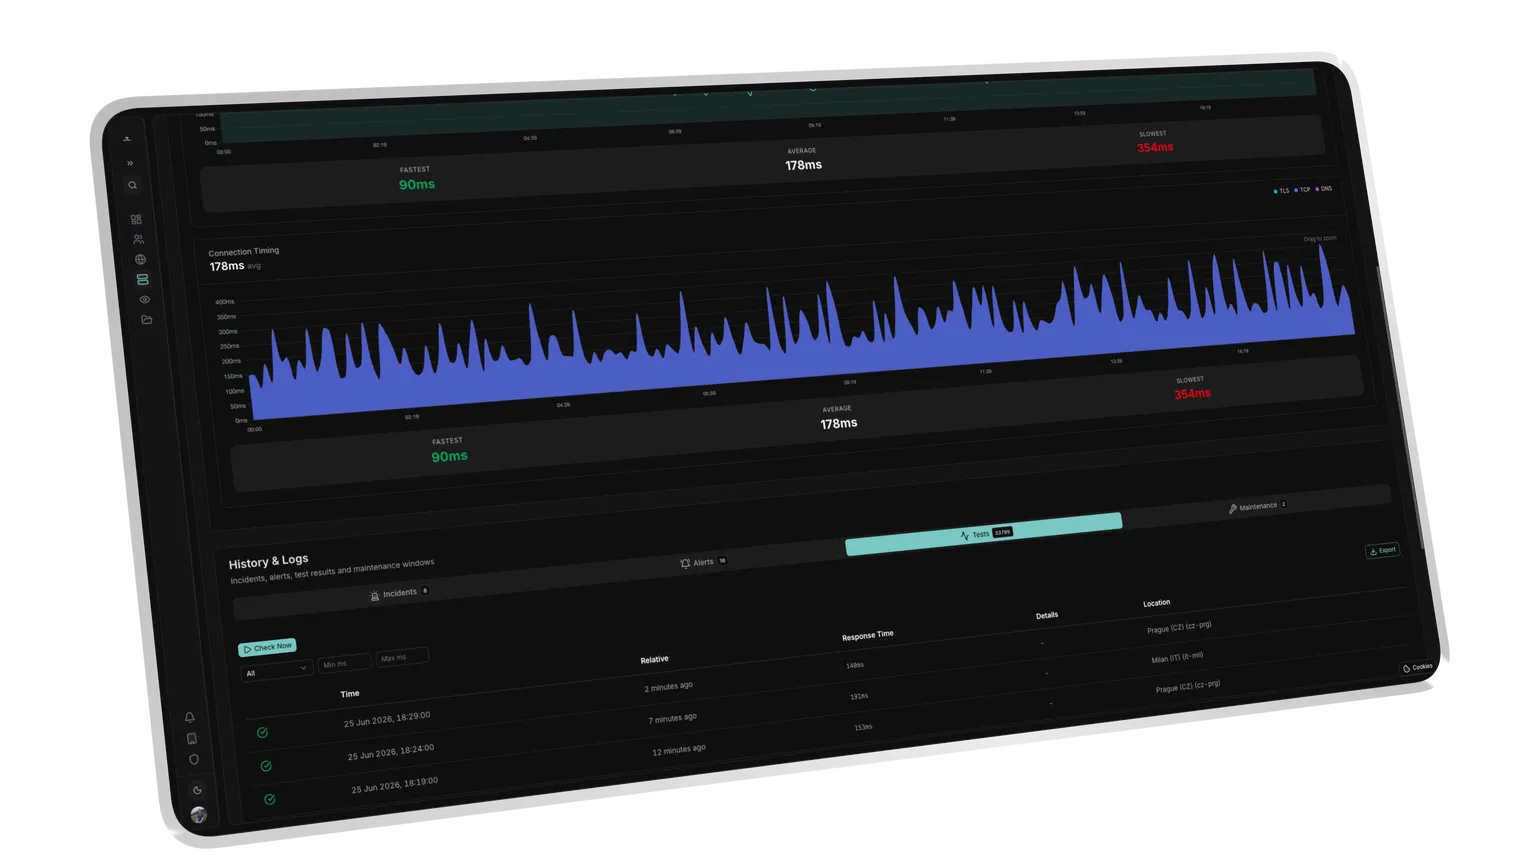Click the Export button
1520x855 pixels.
click(1383, 550)
